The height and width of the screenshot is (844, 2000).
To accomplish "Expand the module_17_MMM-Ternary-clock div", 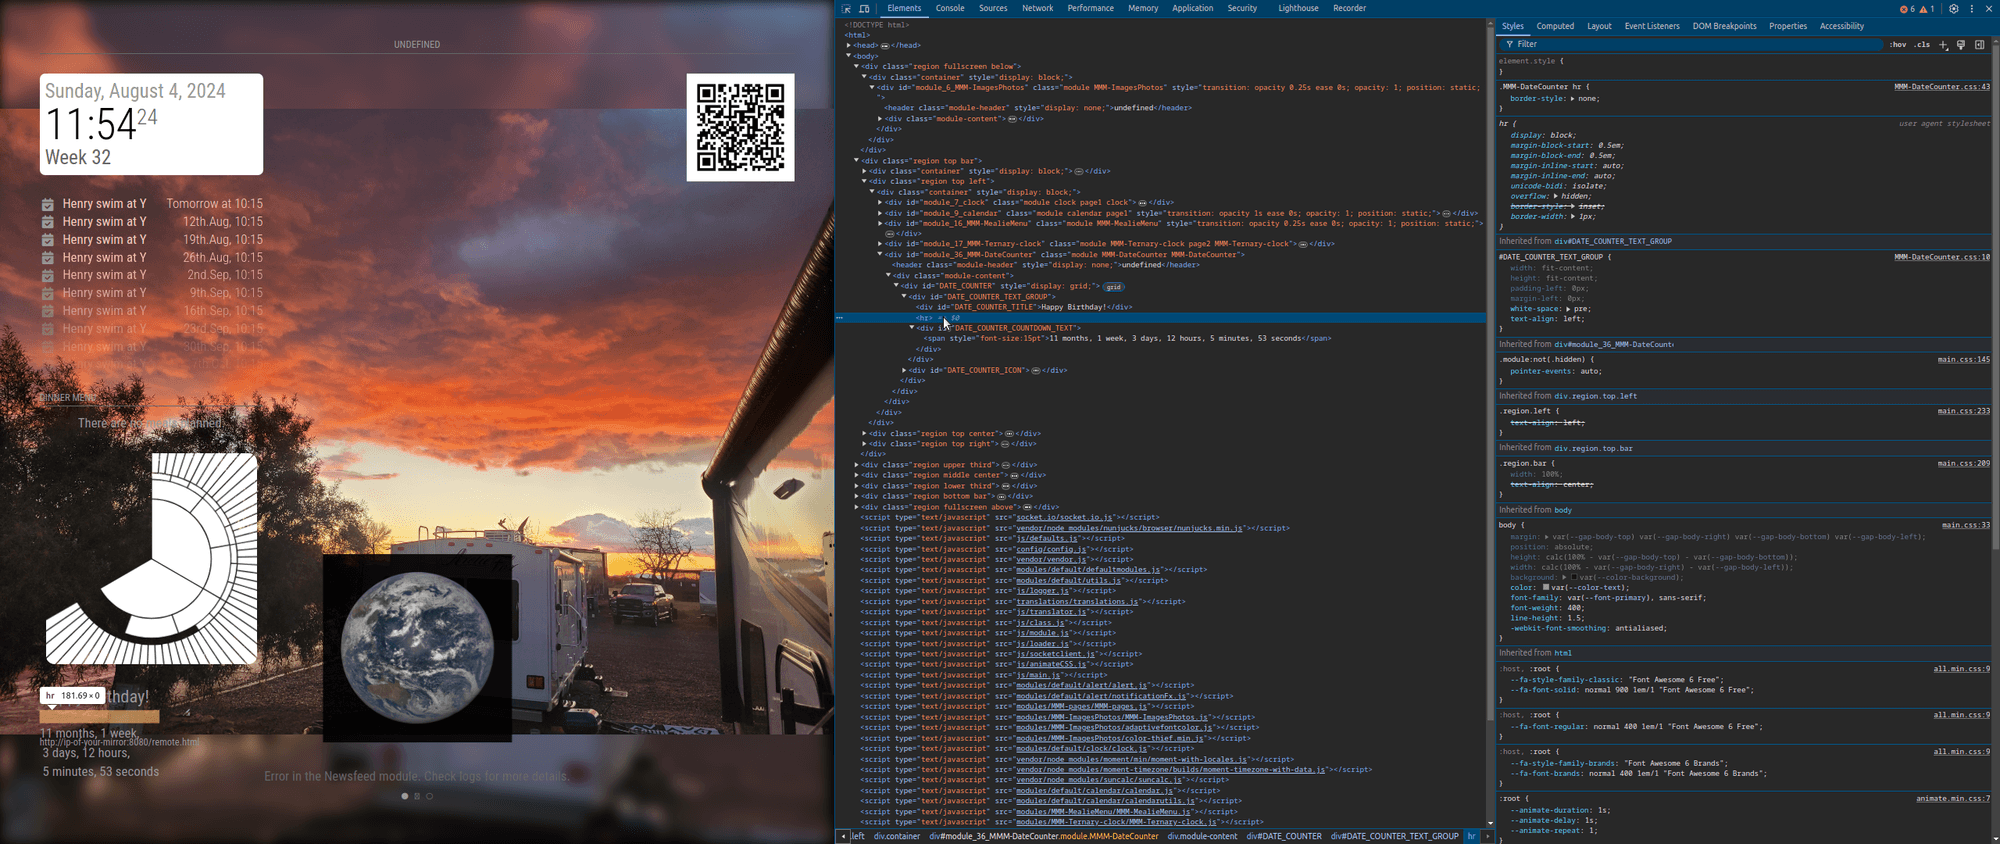I will click(x=880, y=244).
